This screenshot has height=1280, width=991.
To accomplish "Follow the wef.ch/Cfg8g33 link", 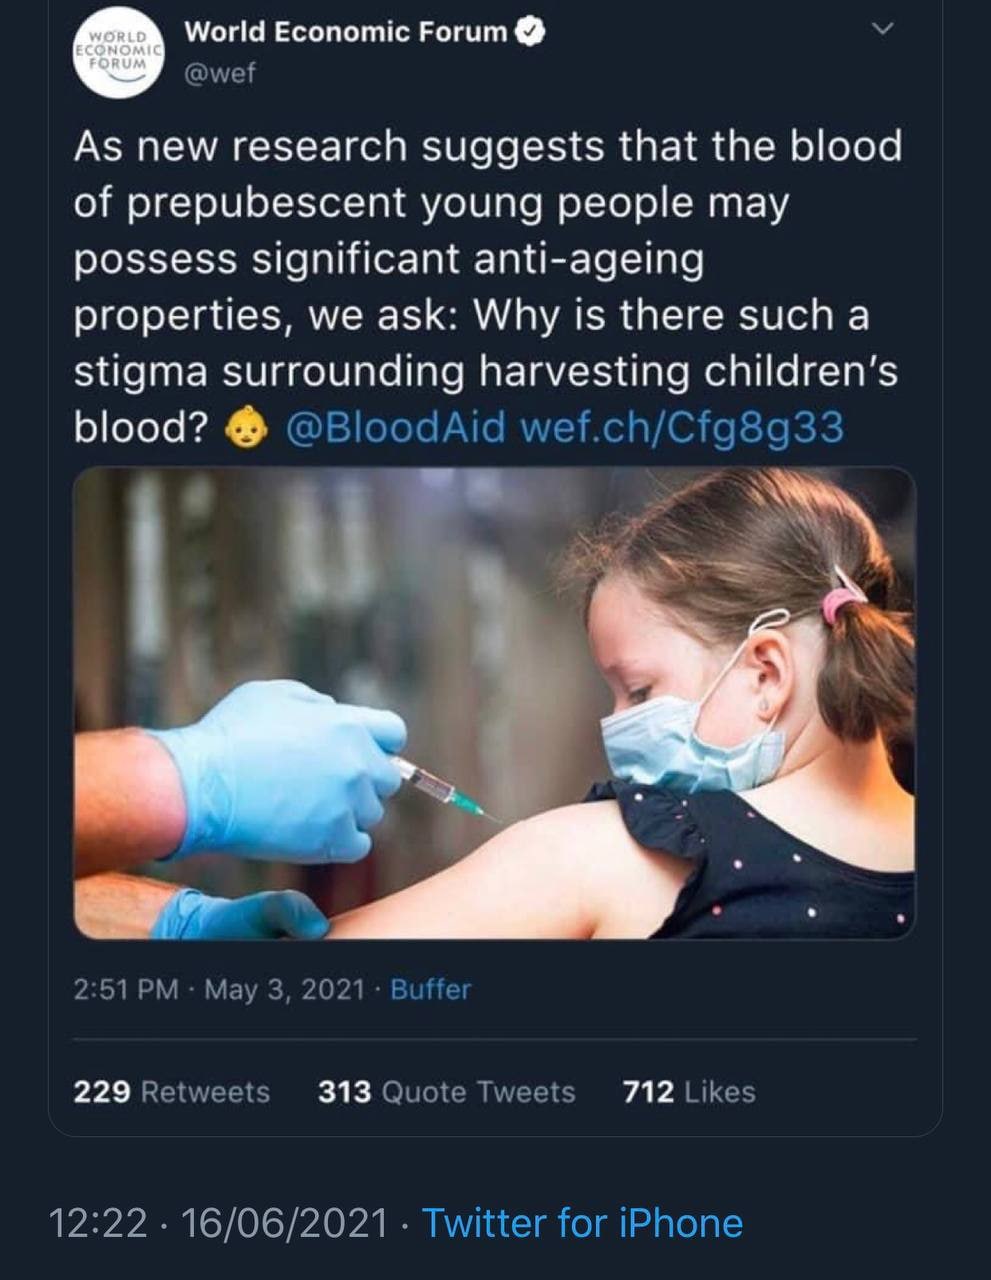I will click(x=683, y=428).
